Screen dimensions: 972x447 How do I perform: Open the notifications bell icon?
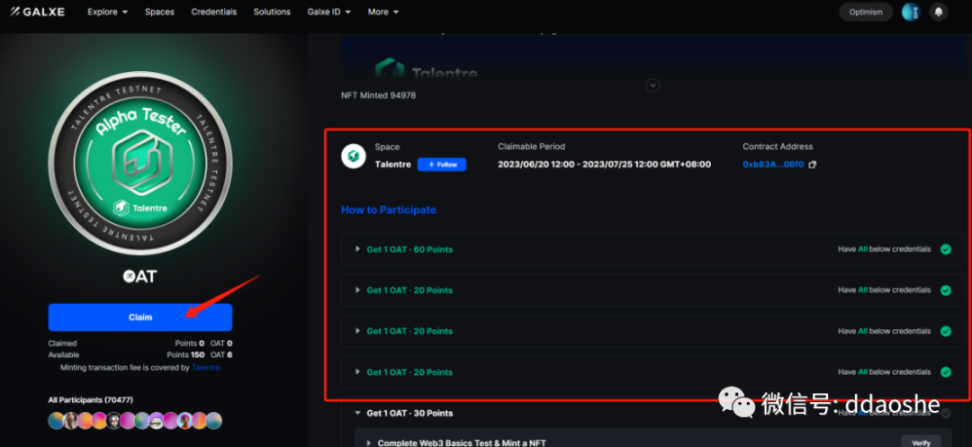click(x=938, y=12)
